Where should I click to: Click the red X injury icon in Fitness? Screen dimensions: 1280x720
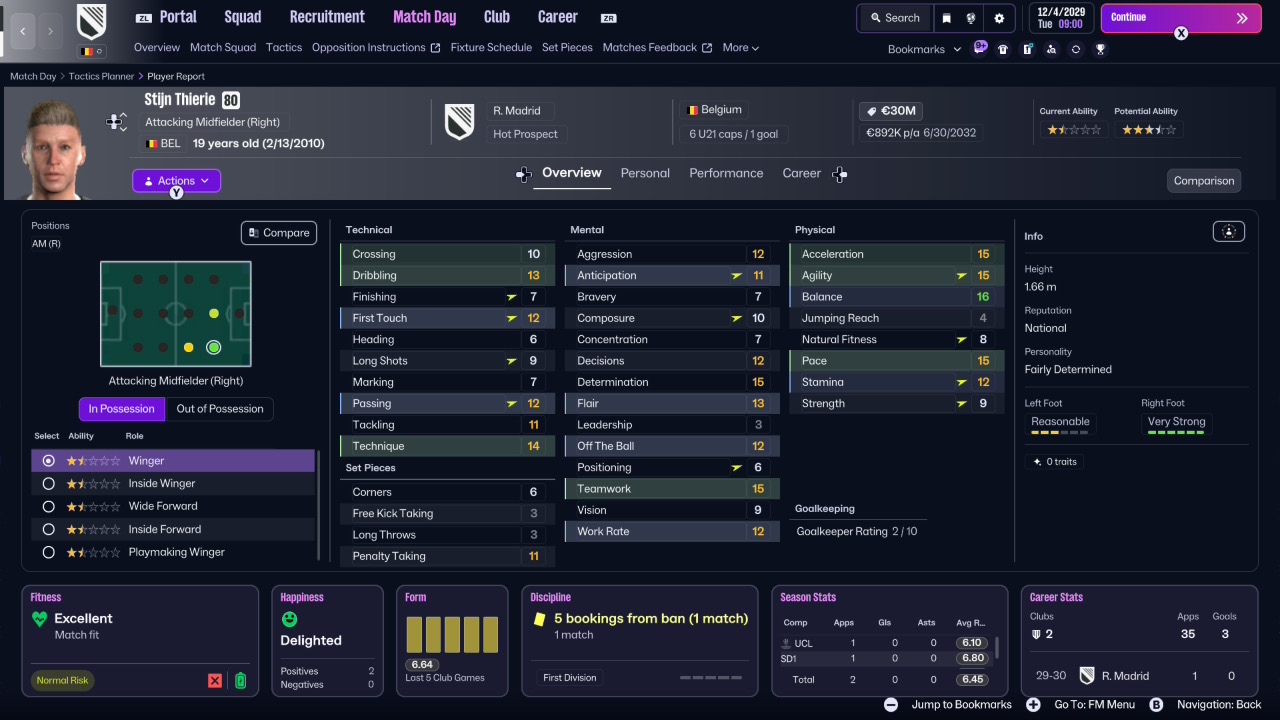(215, 681)
